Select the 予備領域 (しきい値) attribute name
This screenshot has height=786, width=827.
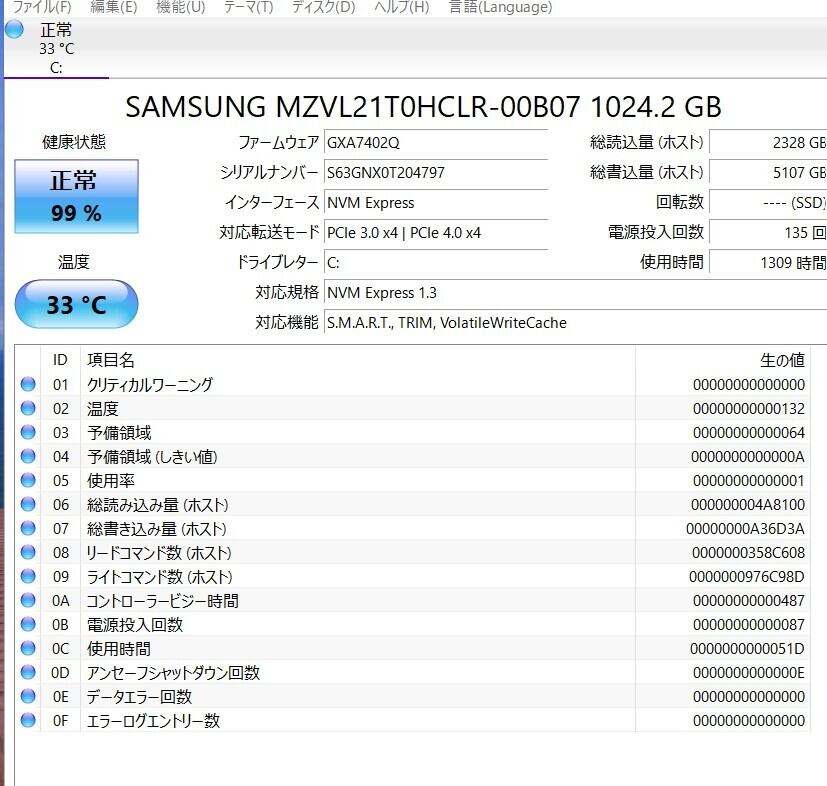pyautogui.click(x=152, y=456)
